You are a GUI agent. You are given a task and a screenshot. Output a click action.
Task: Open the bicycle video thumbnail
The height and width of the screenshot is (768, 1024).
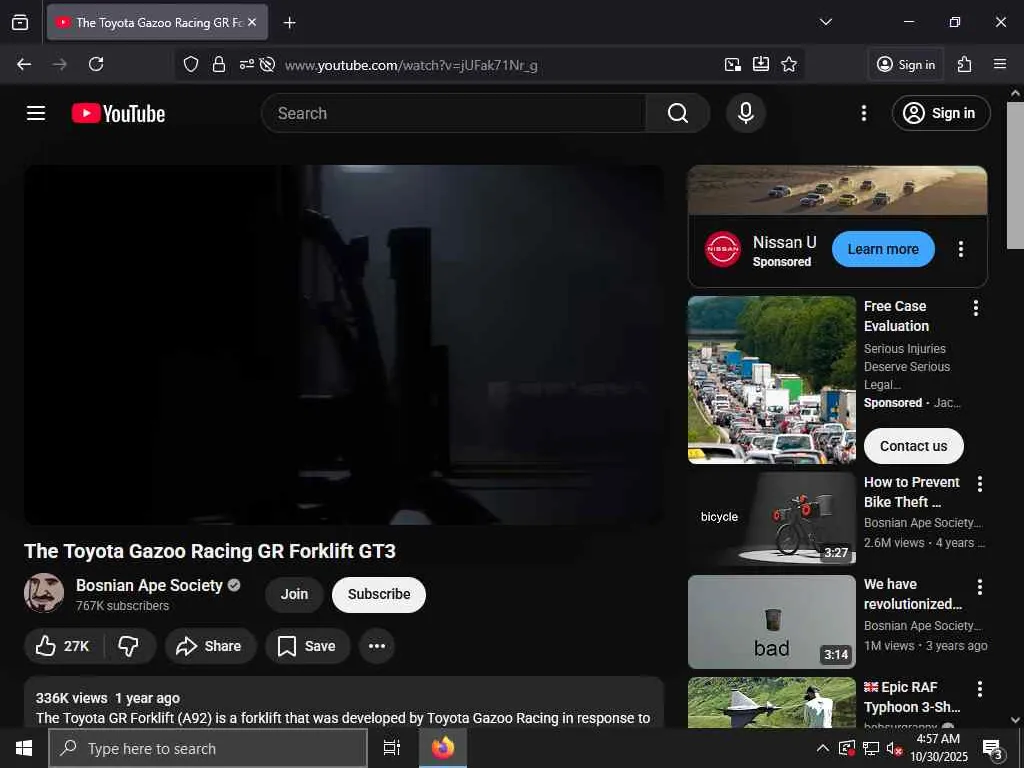pyautogui.click(x=771, y=519)
